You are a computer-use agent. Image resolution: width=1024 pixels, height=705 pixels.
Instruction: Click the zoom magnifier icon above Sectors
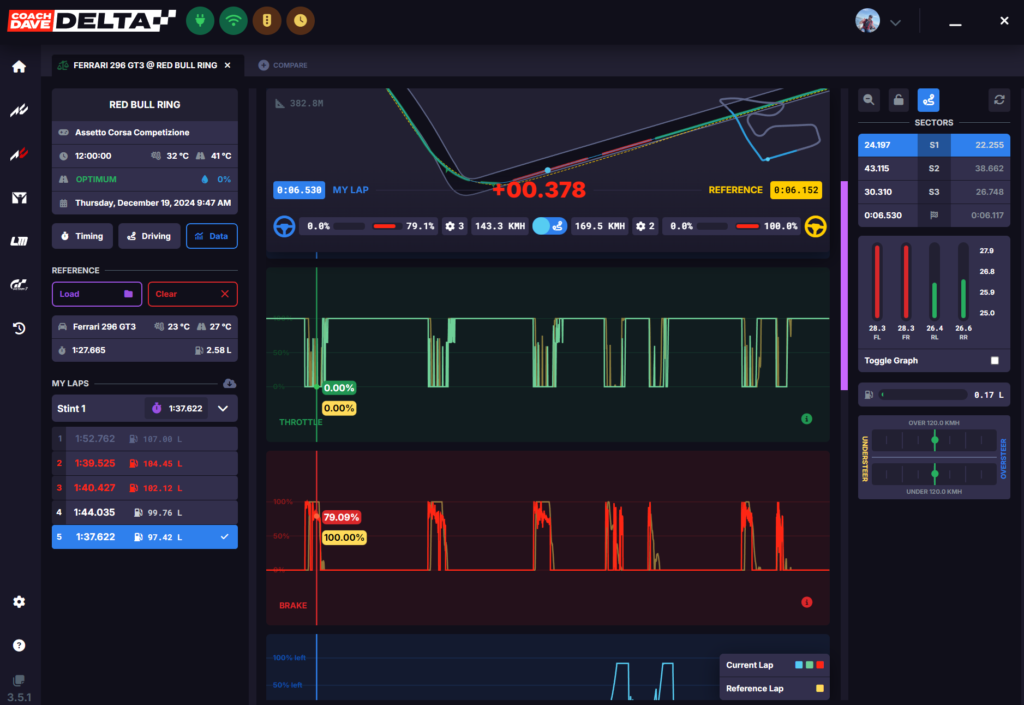coord(869,100)
